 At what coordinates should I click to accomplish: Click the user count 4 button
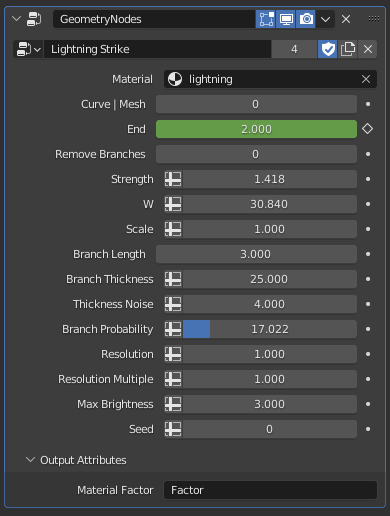[294, 49]
